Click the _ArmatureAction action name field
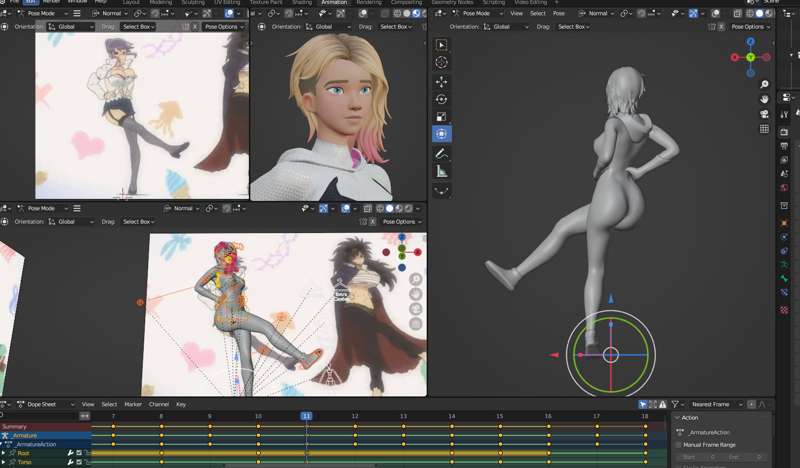The height and width of the screenshot is (468, 800). click(709, 432)
